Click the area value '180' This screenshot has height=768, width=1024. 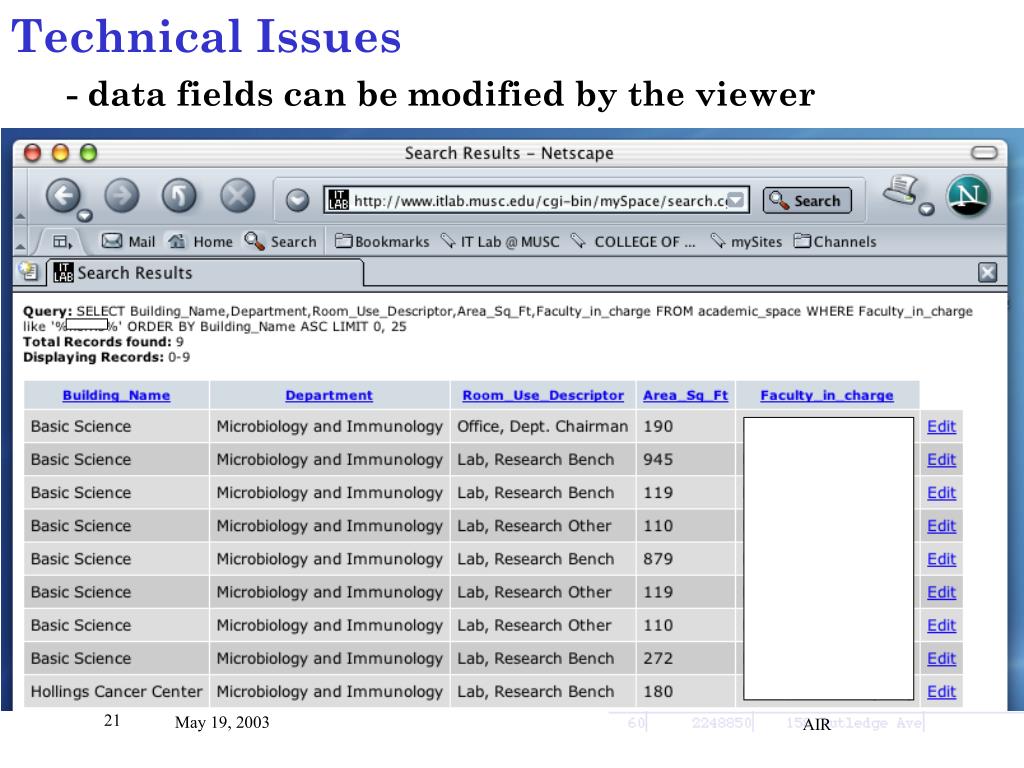pyautogui.click(x=658, y=692)
